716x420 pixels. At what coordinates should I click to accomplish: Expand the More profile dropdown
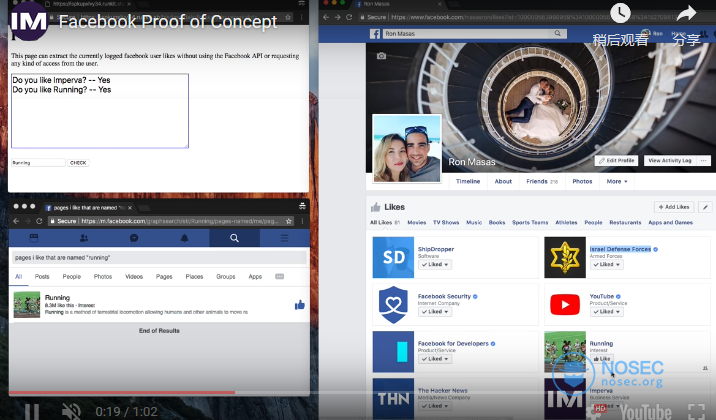tap(617, 181)
